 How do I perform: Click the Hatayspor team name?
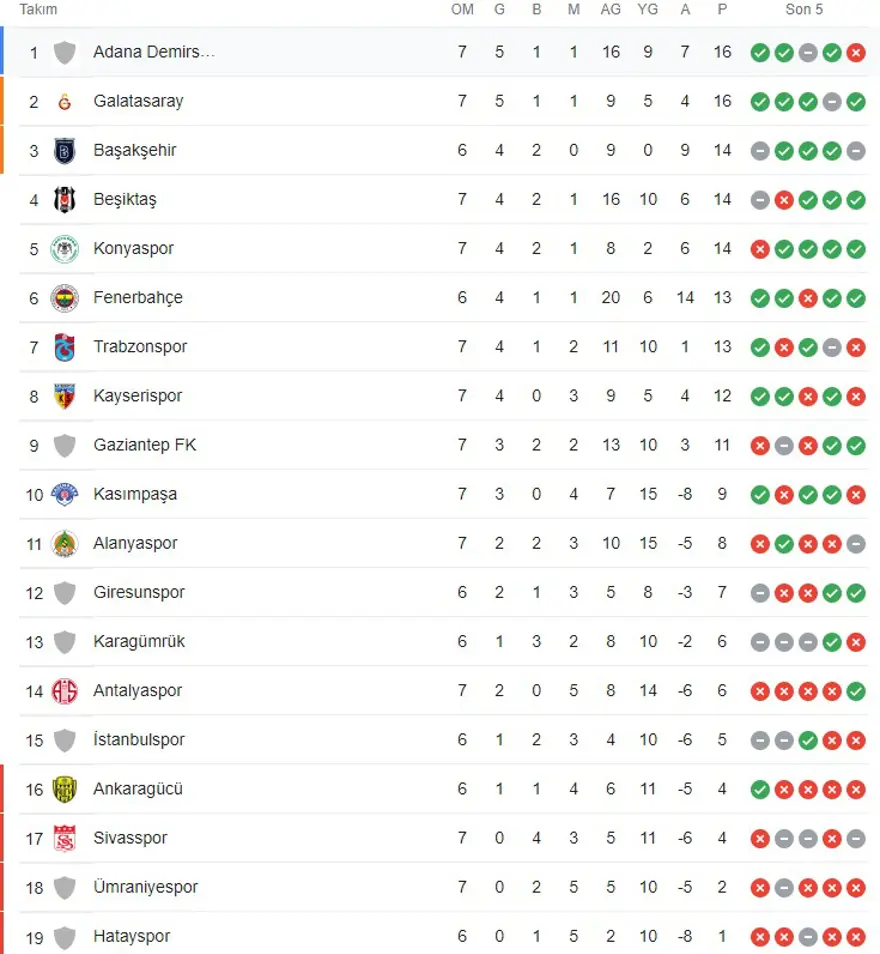click(x=131, y=936)
